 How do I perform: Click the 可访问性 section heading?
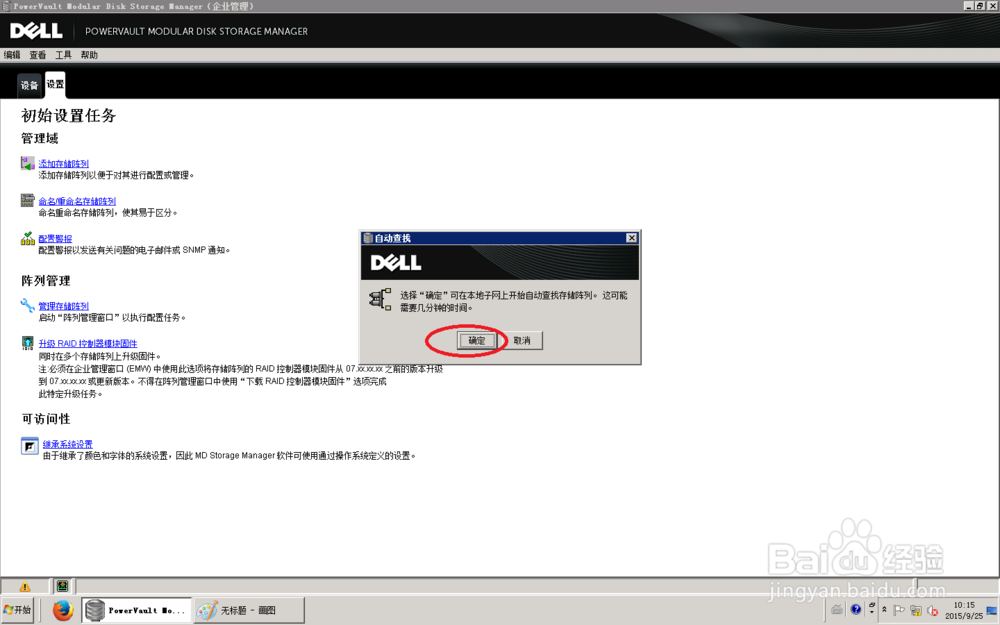click(46, 419)
